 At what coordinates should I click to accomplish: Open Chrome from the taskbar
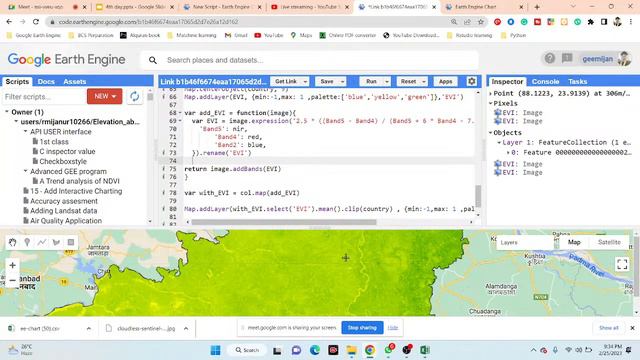[x=370, y=350]
